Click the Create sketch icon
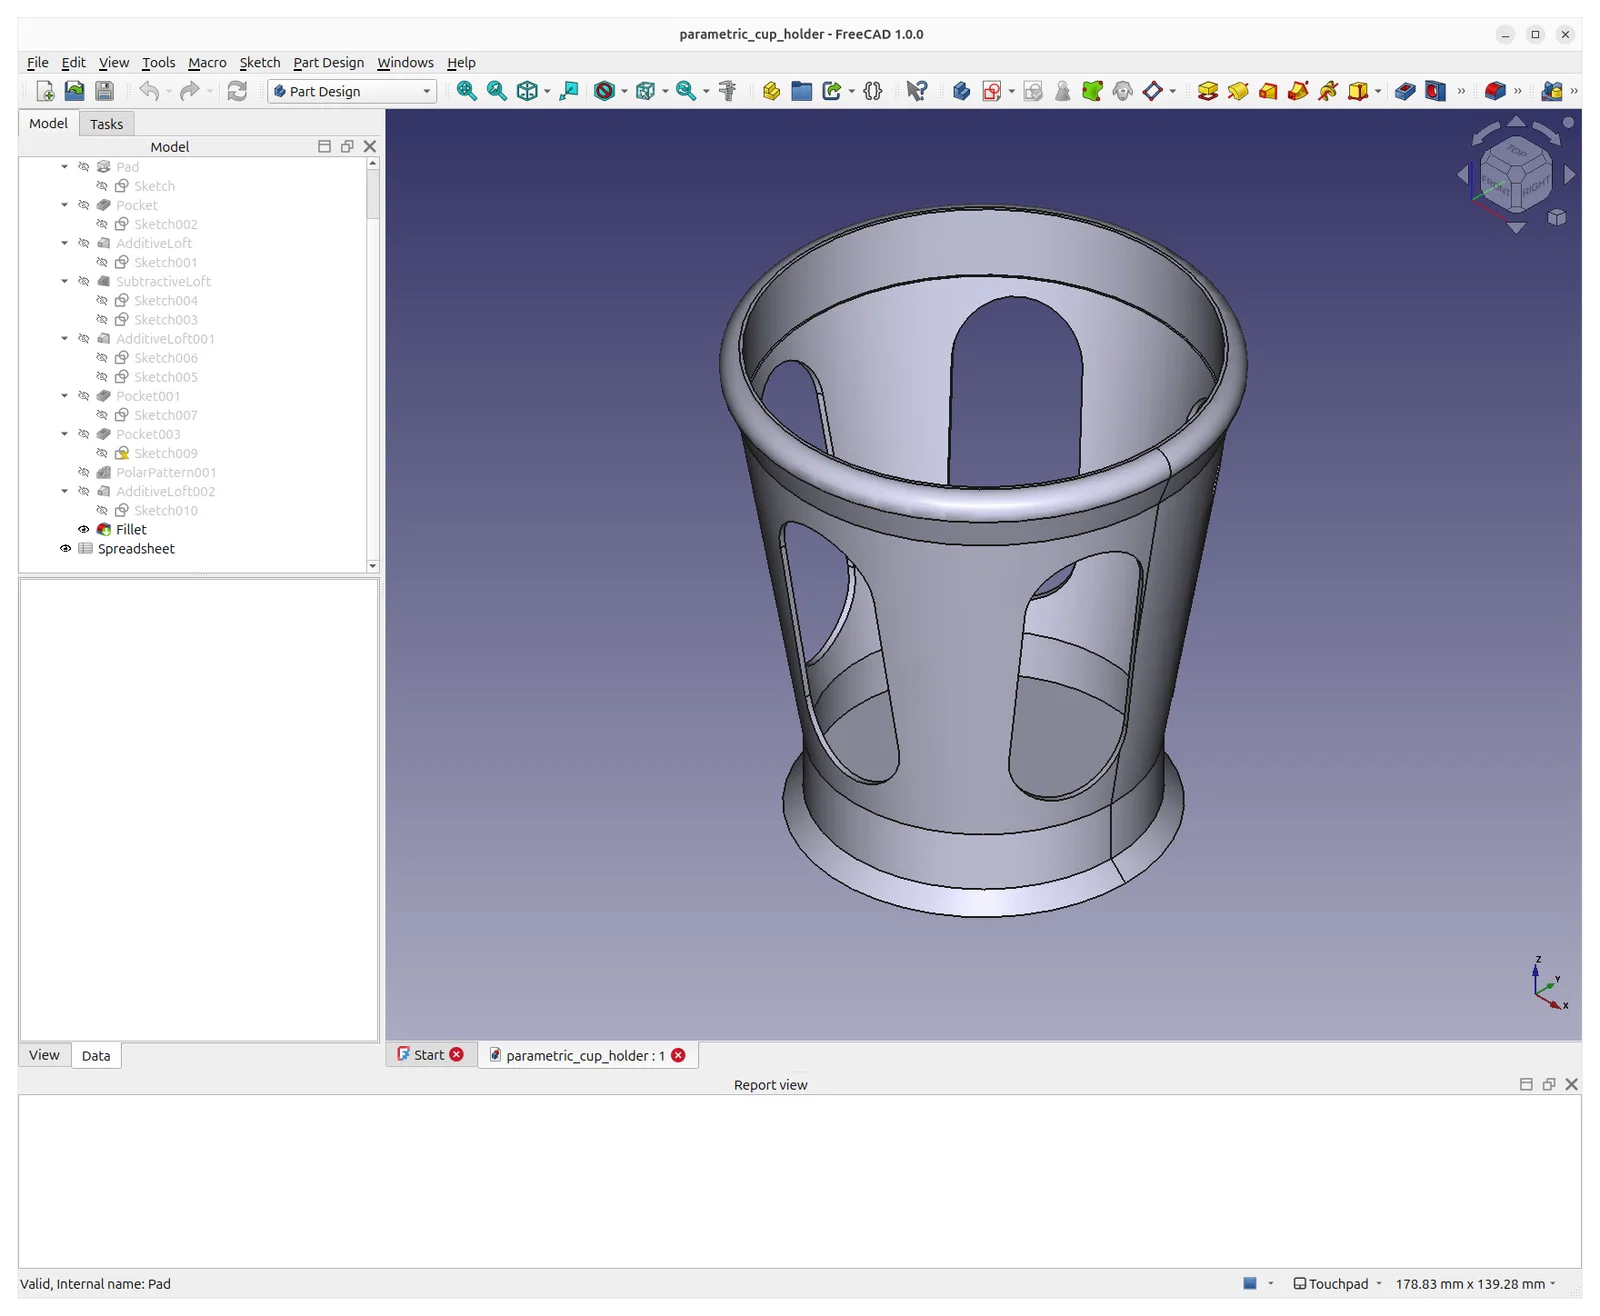The height and width of the screenshot is (1316, 1600). pos(992,91)
